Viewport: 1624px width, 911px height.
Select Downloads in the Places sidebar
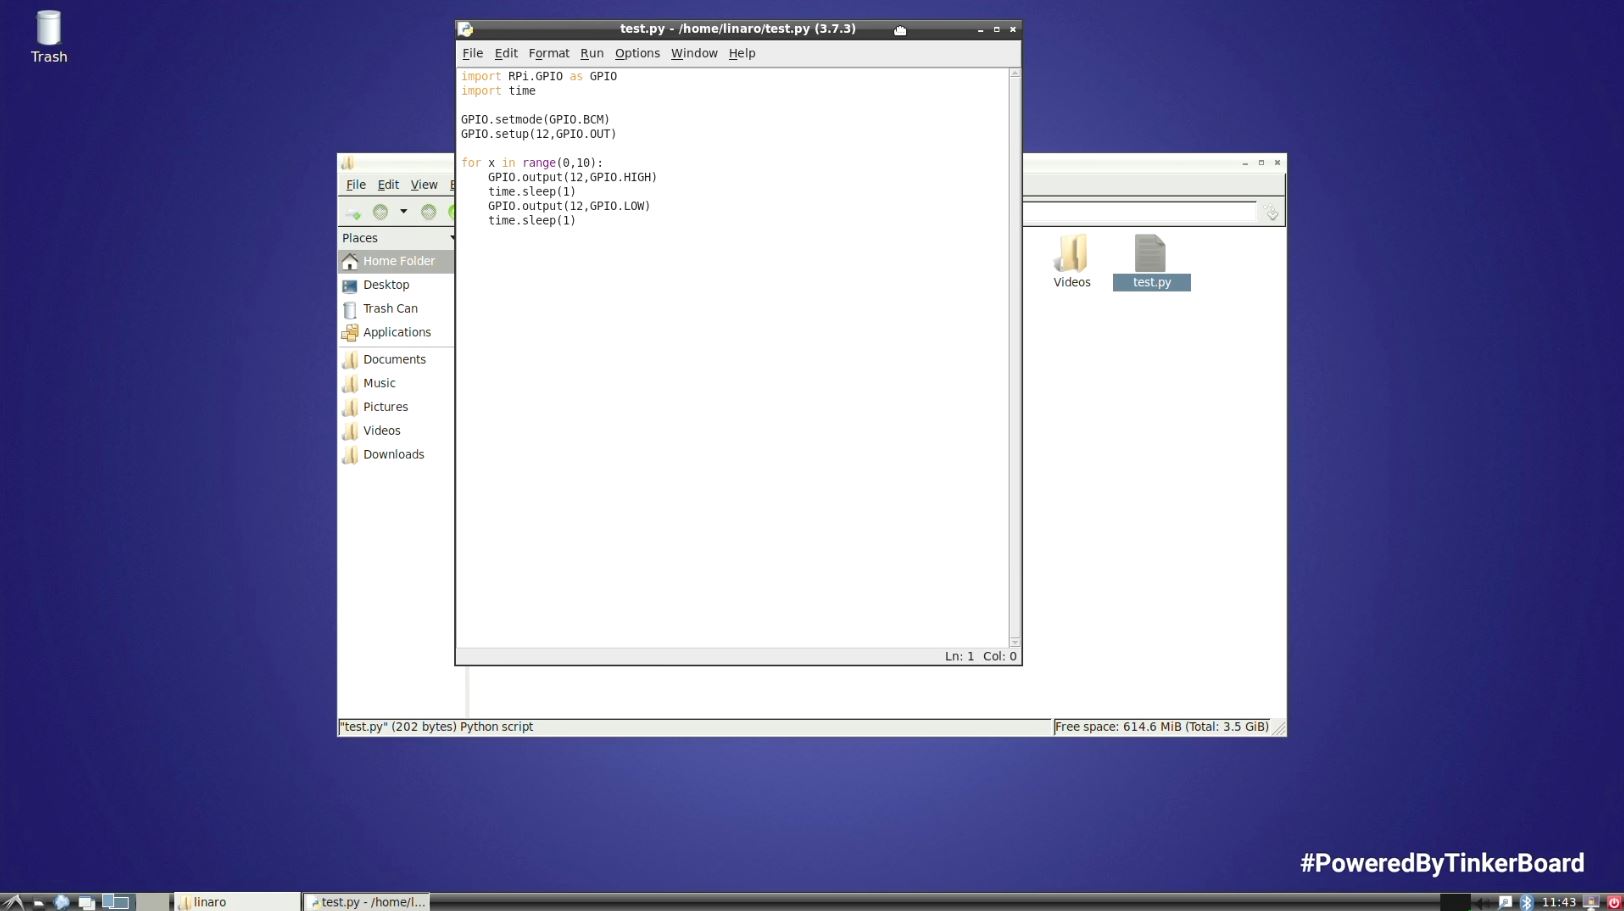(x=393, y=454)
